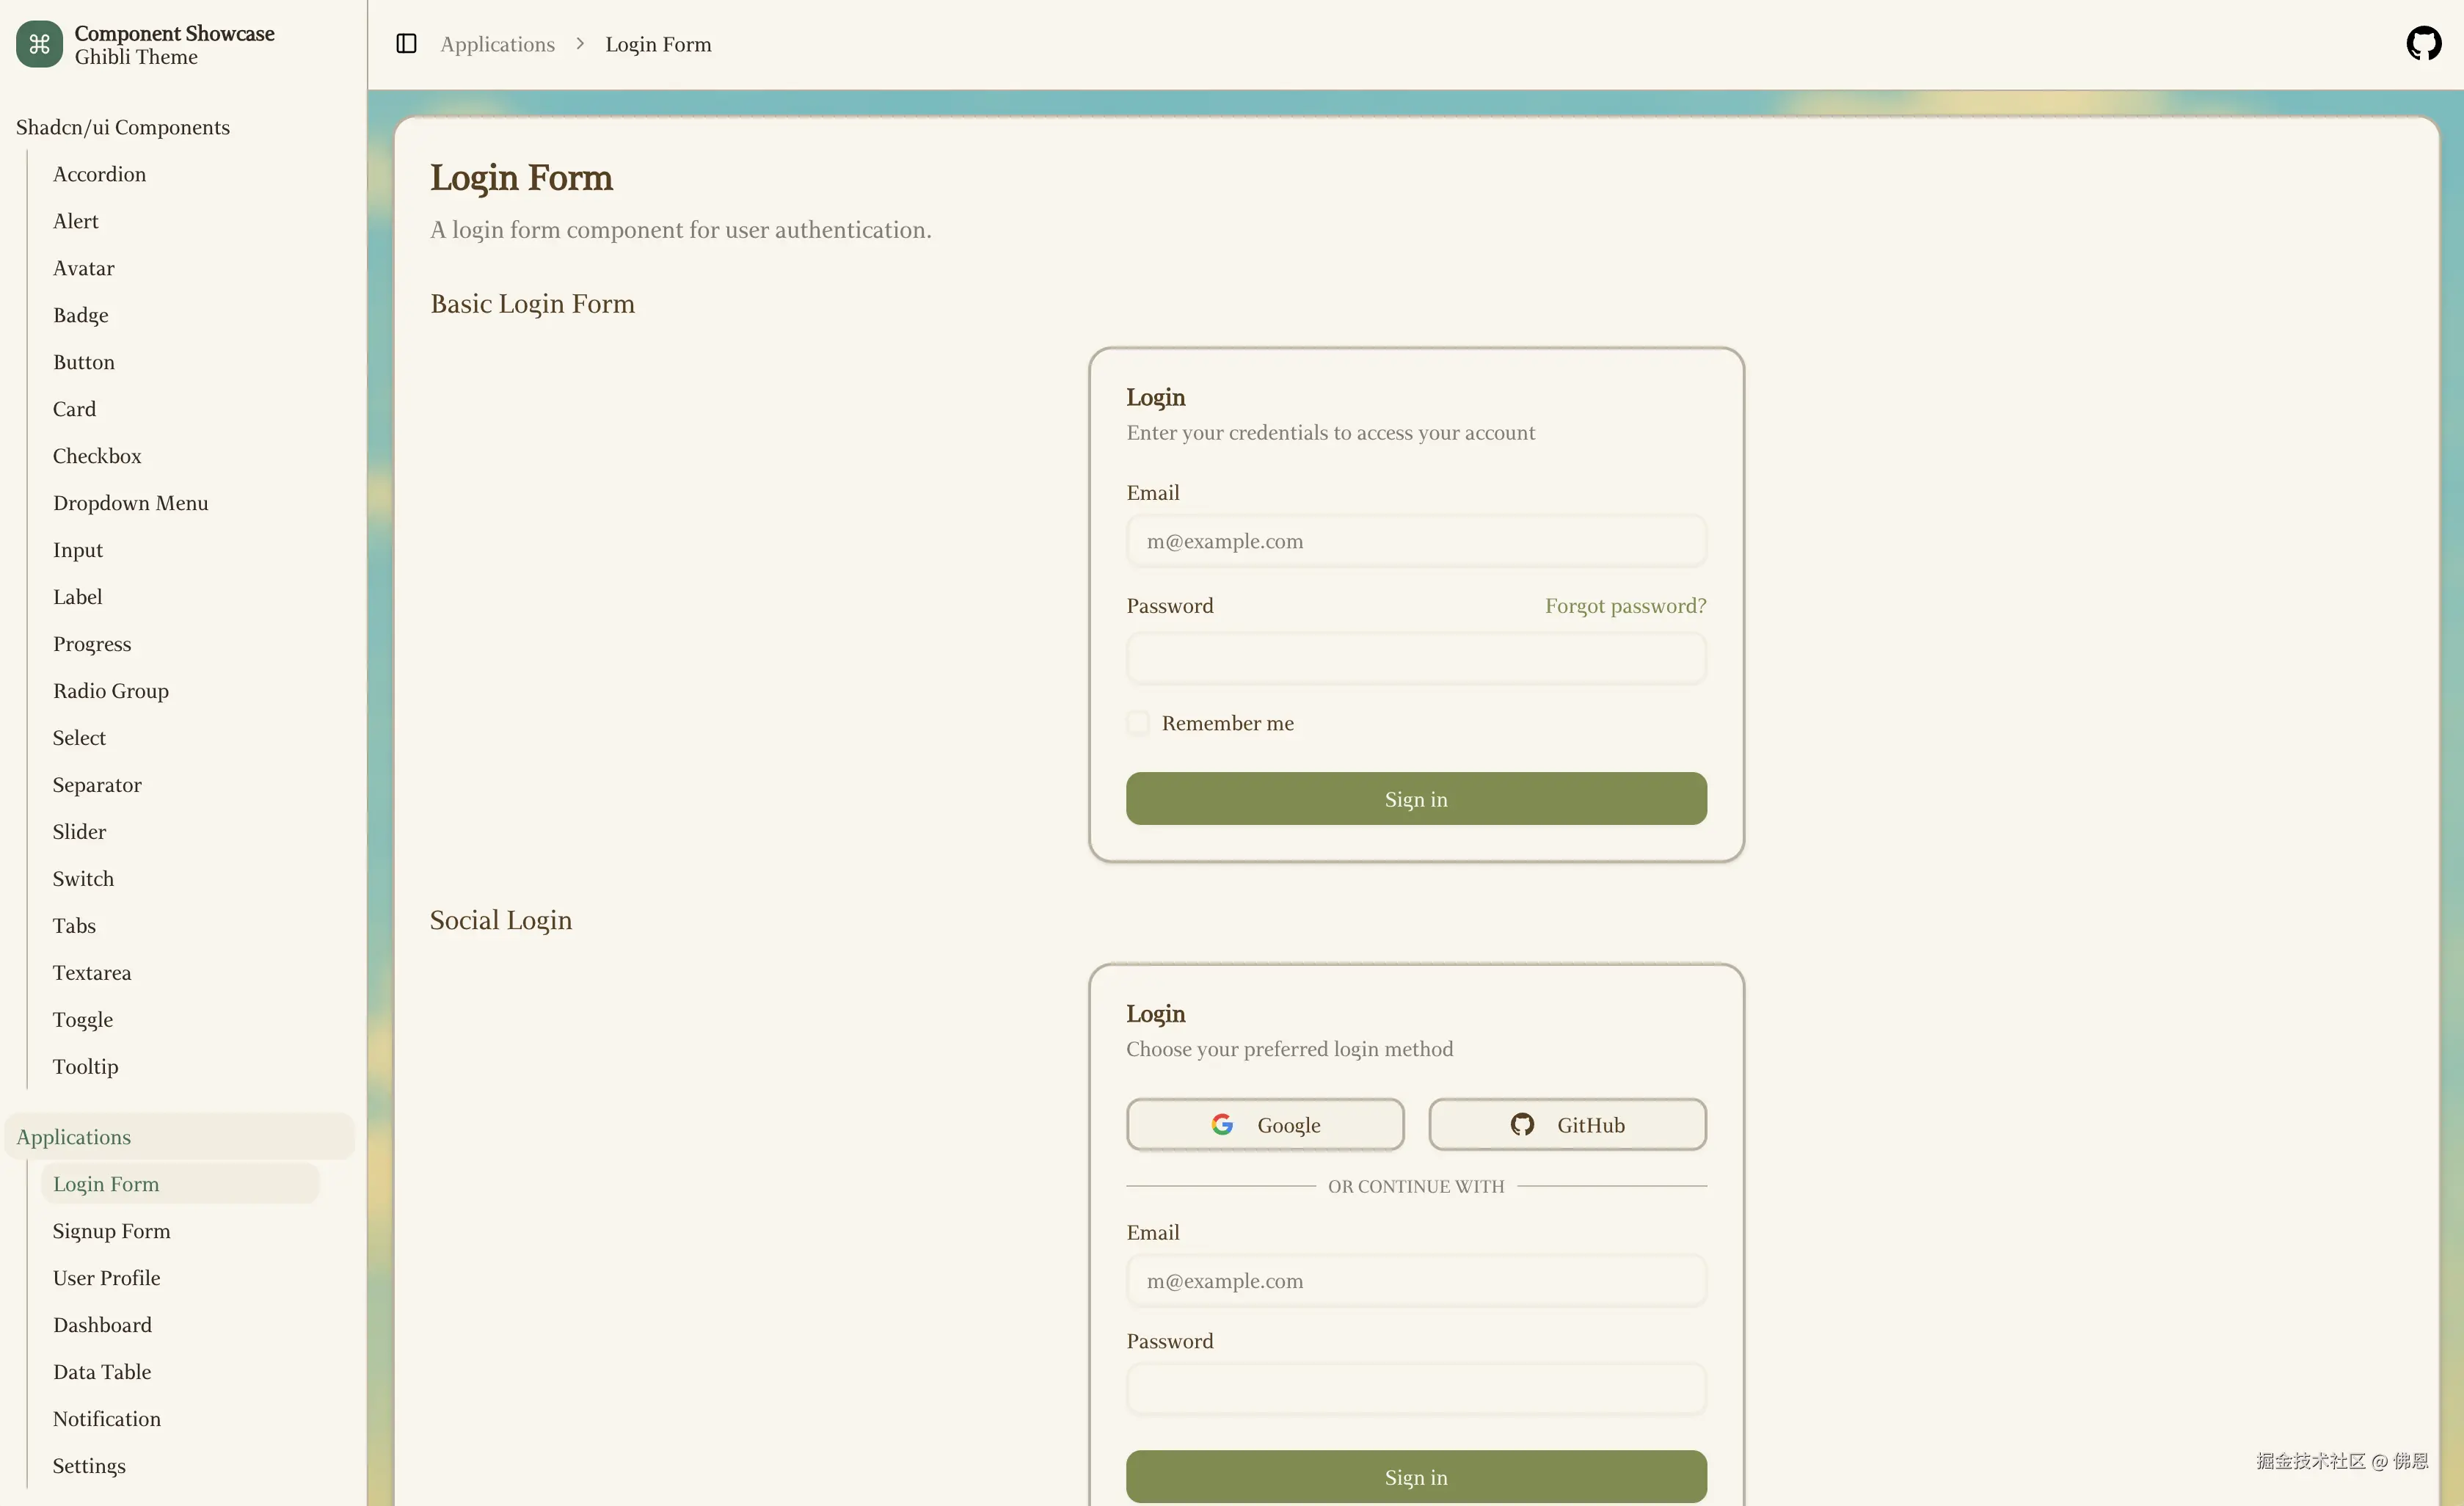
Task: Click the breadcrumb chevron separator
Action: click(x=580, y=44)
